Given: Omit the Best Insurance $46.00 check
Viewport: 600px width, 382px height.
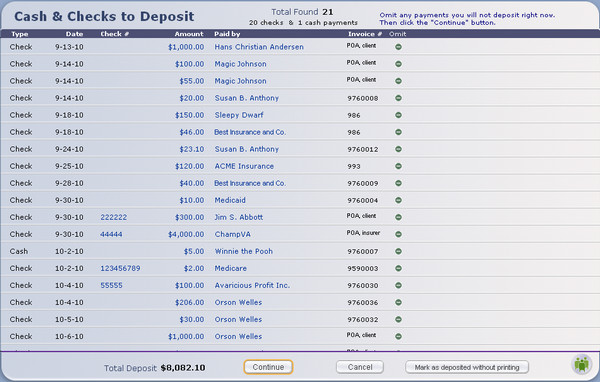Looking at the screenshot, I should pyautogui.click(x=398, y=132).
